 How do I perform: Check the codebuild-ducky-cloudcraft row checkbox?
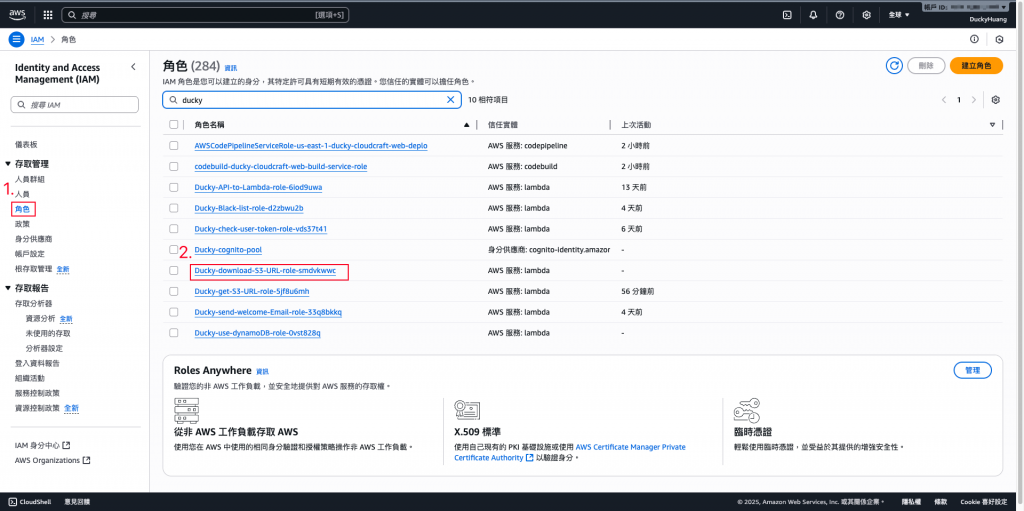point(174,167)
